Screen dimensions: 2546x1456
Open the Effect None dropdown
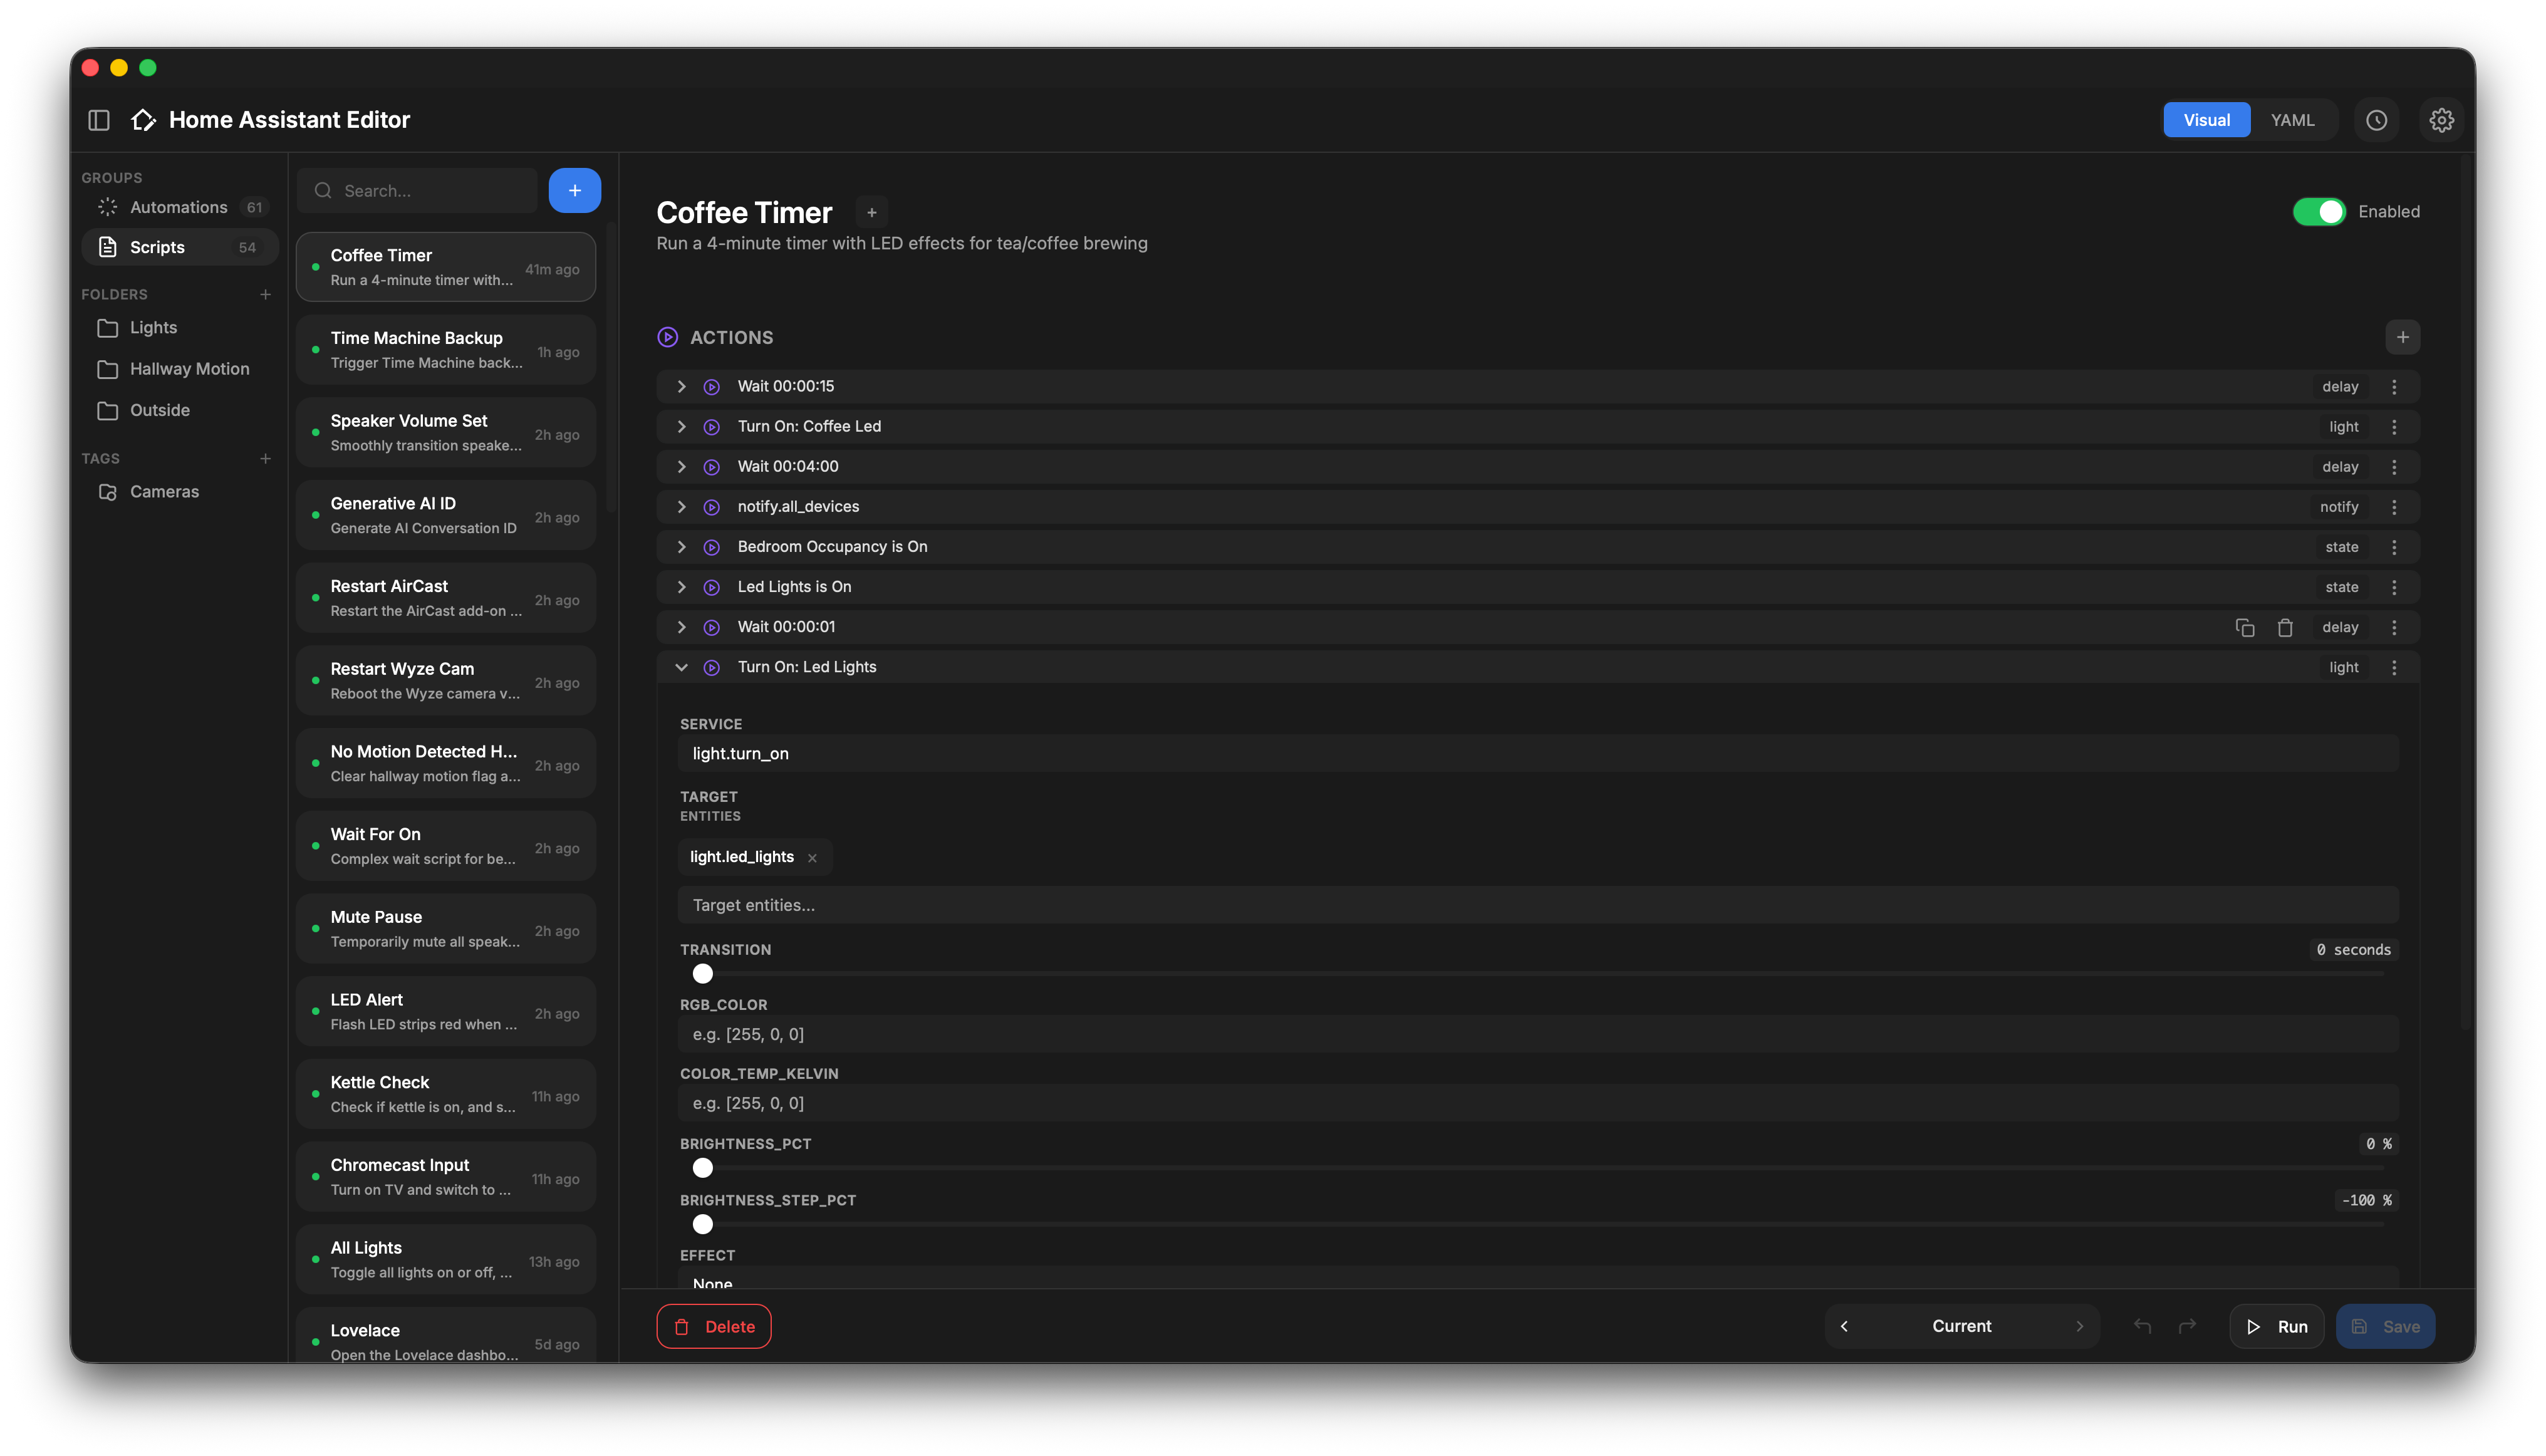1537,1277
